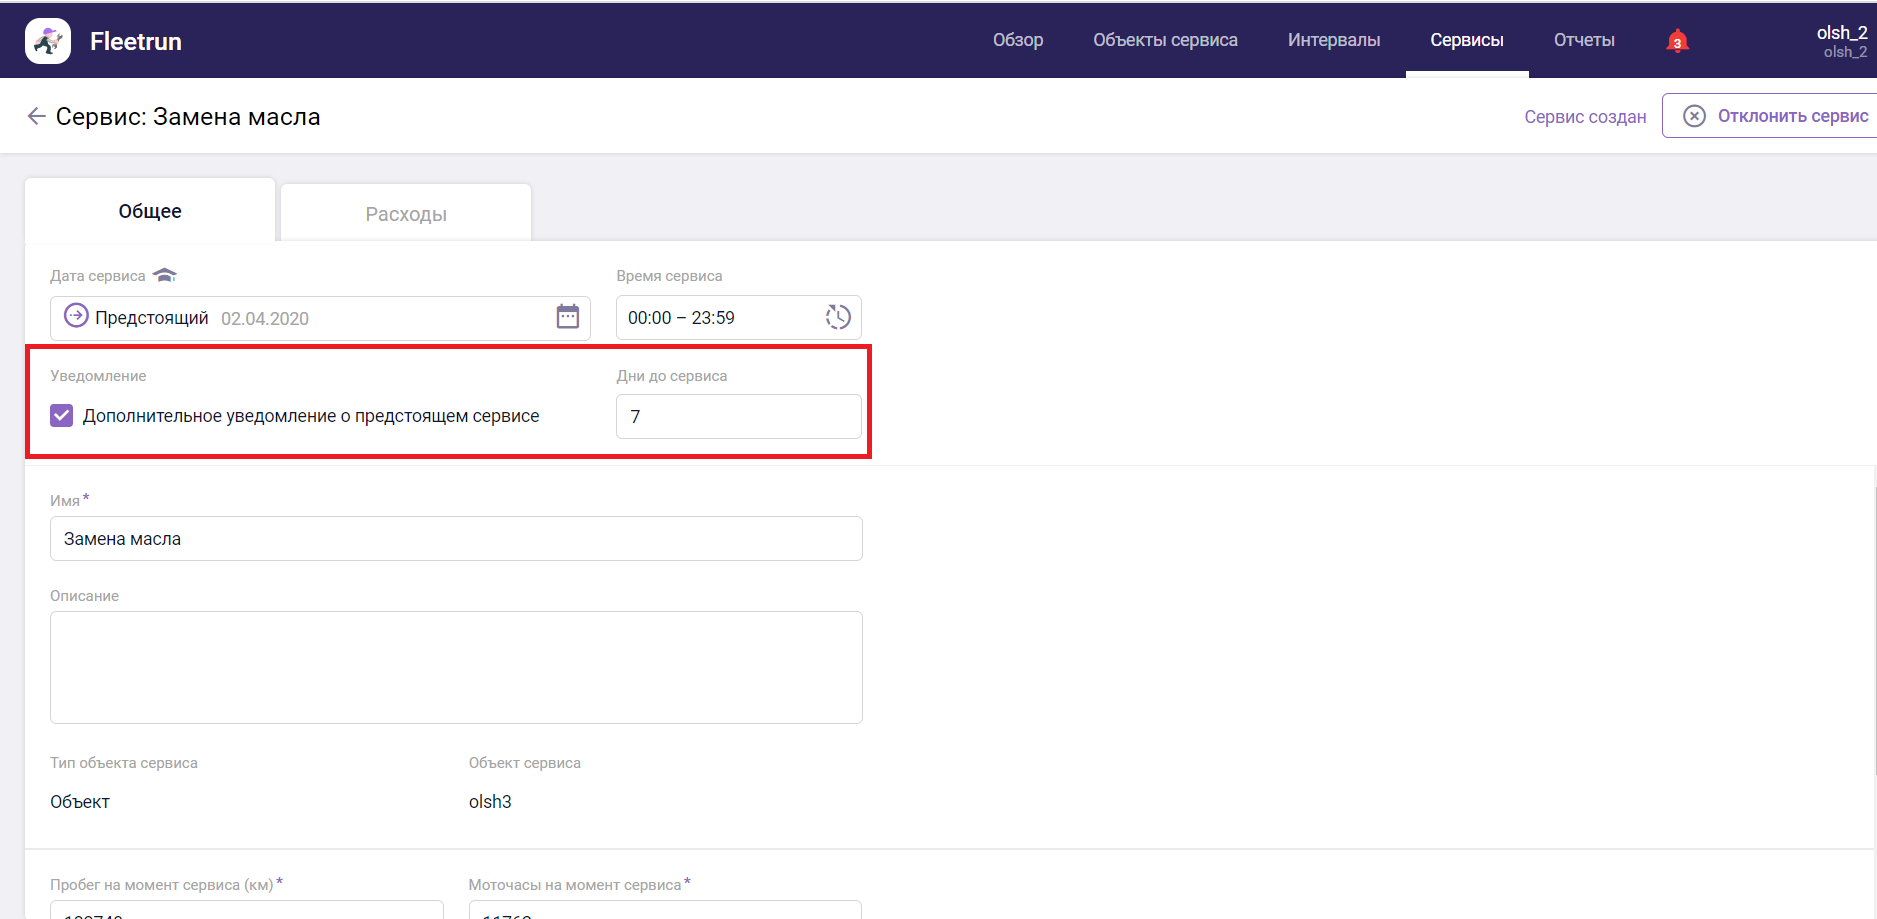
Task: Open the olsh_2 user account menu
Action: coord(1840,41)
